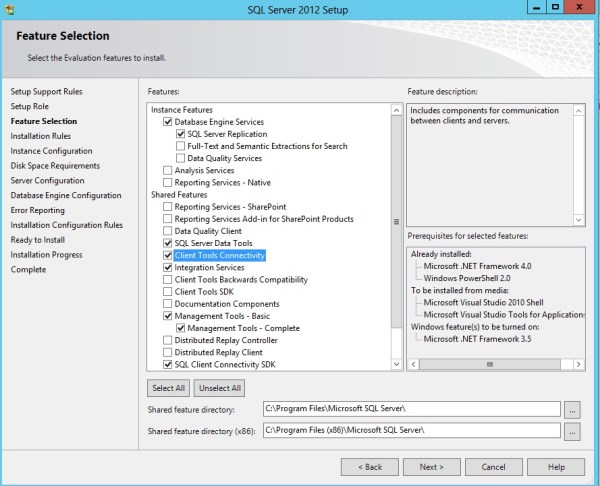Screen dimensions: 600x486
Task: Select the Installation Rules step
Action: click(x=40, y=136)
